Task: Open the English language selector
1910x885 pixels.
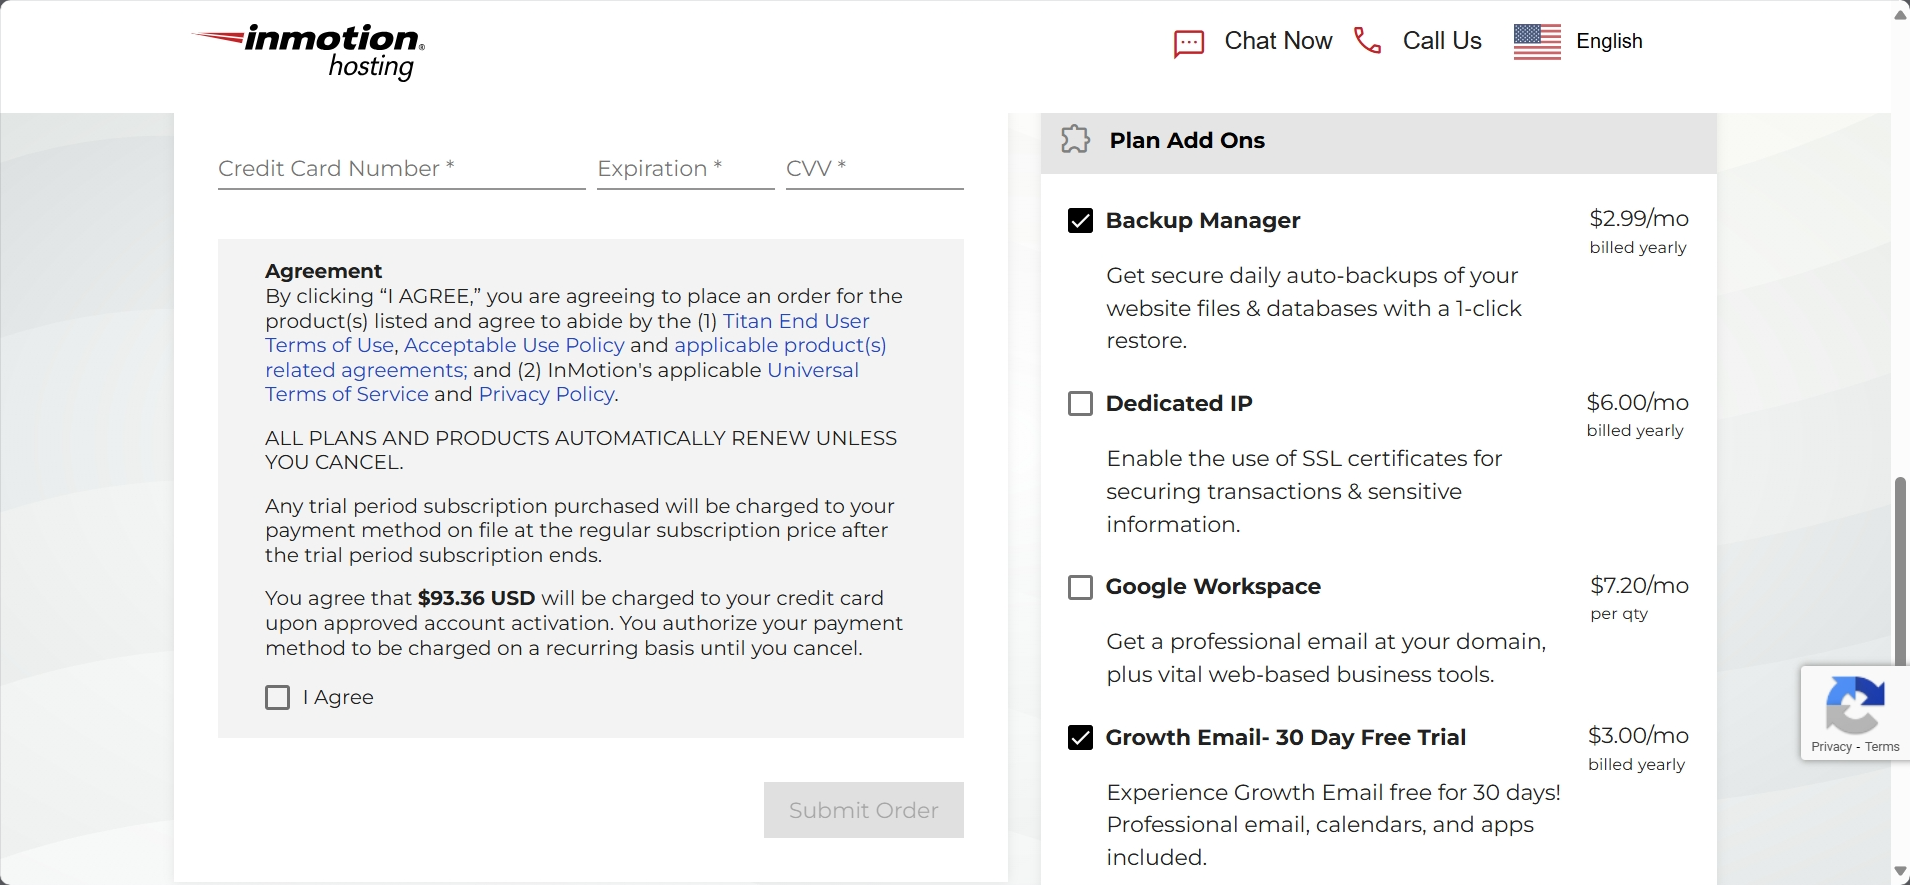Action: point(1609,41)
